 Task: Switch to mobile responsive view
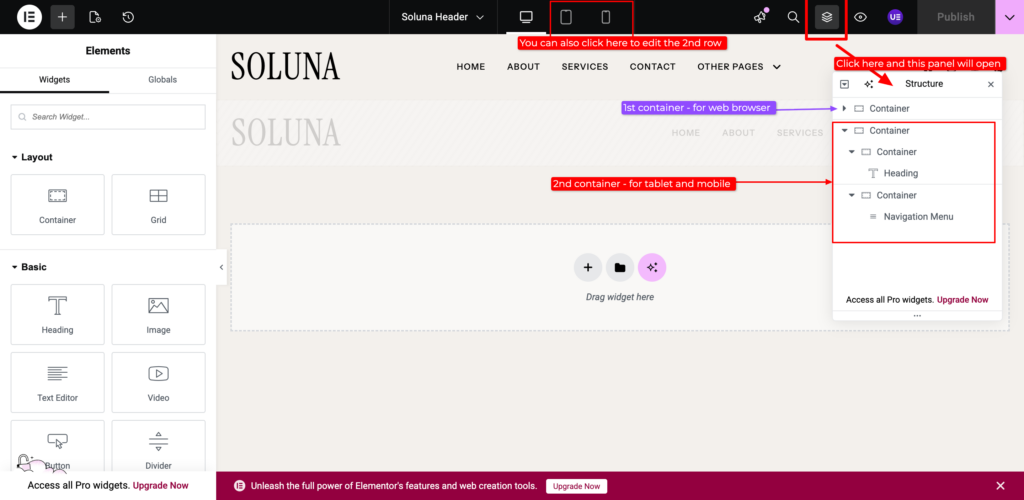605,17
